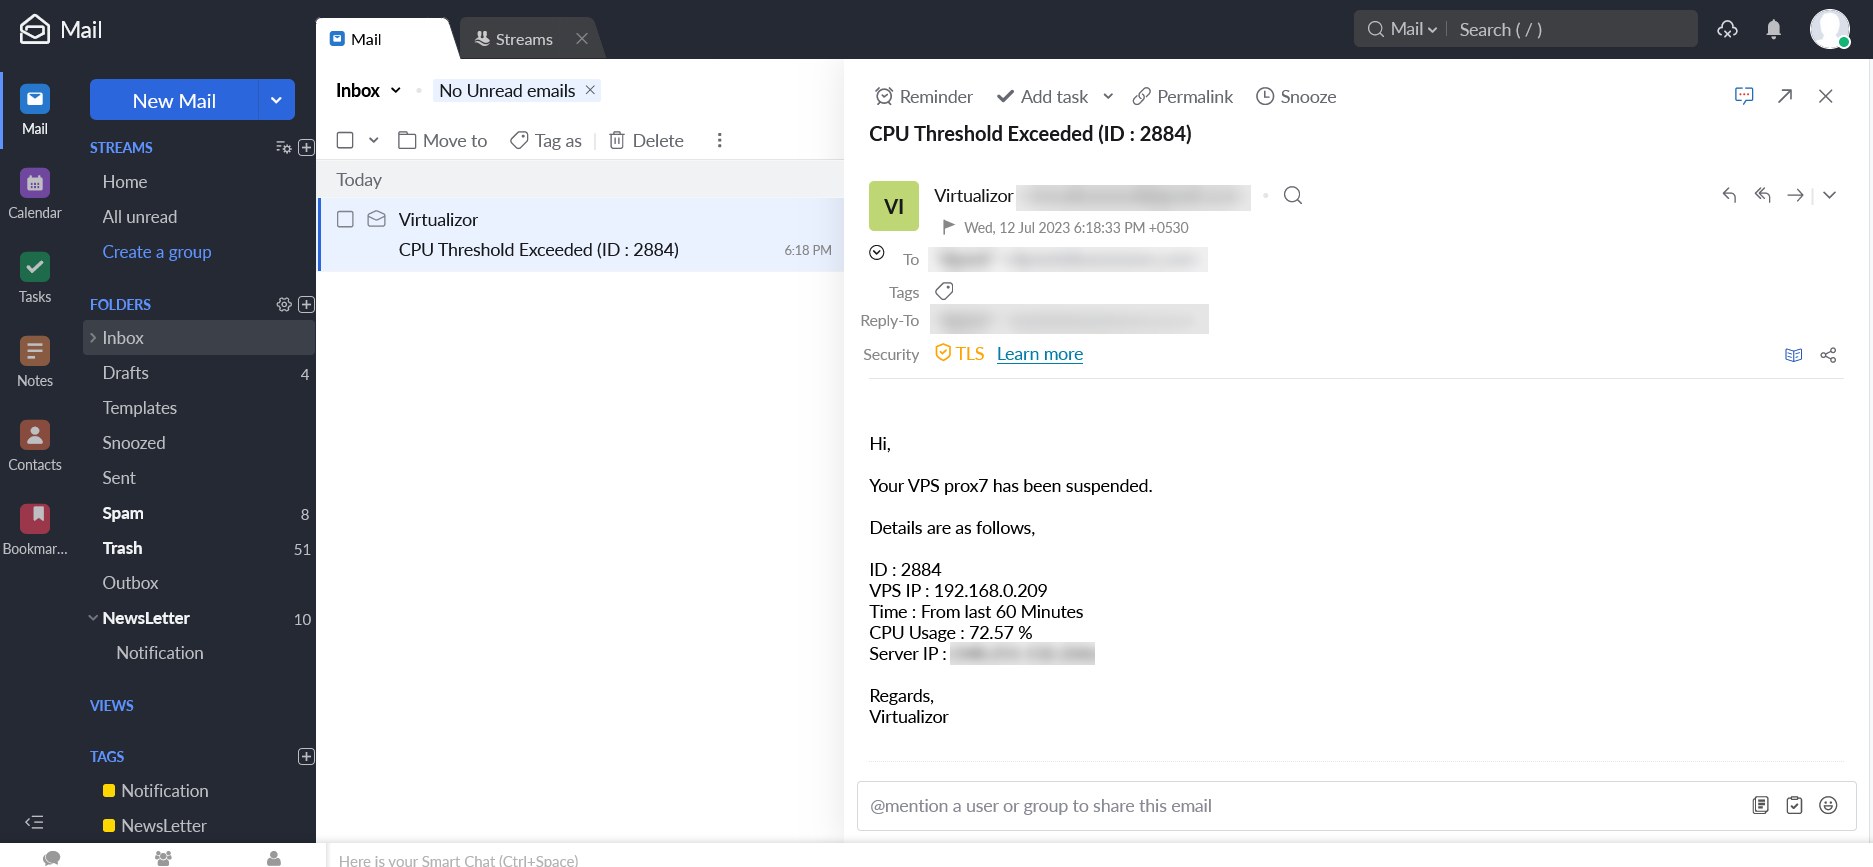This screenshot has width=1873, height=867.
Task: Insert emoji in comment box
Action: [1828, 805]
